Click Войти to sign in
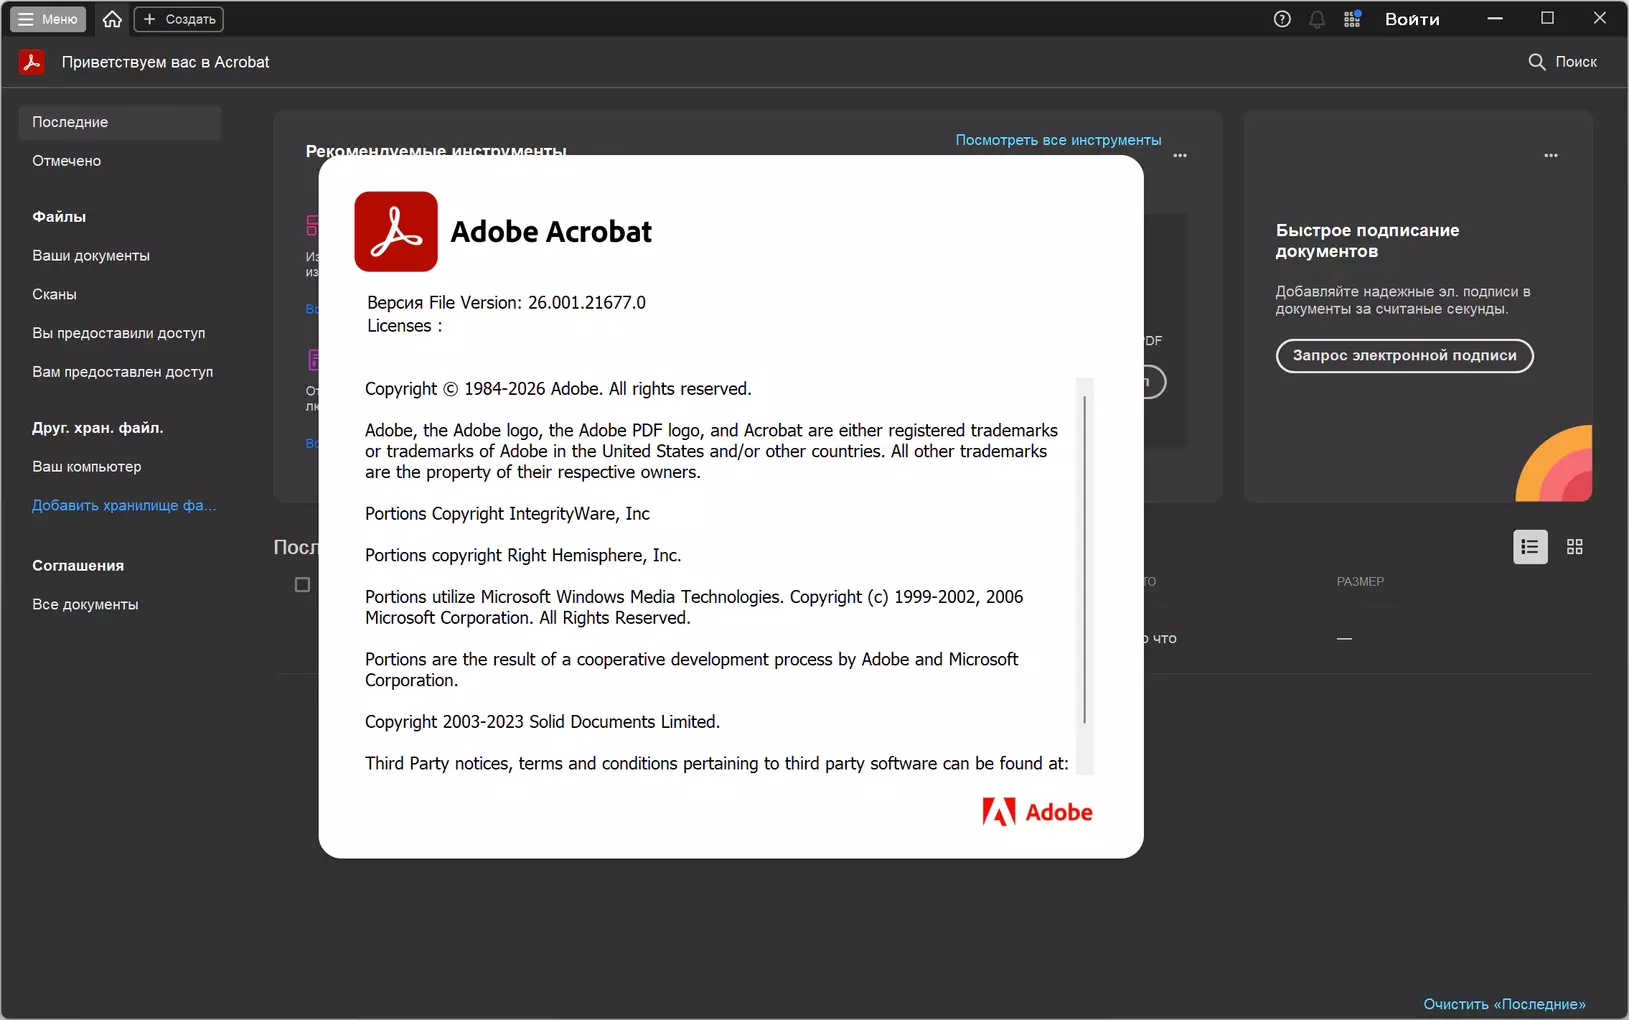The width and height of the screenshot is (1629, 1020). [1412, 19]
